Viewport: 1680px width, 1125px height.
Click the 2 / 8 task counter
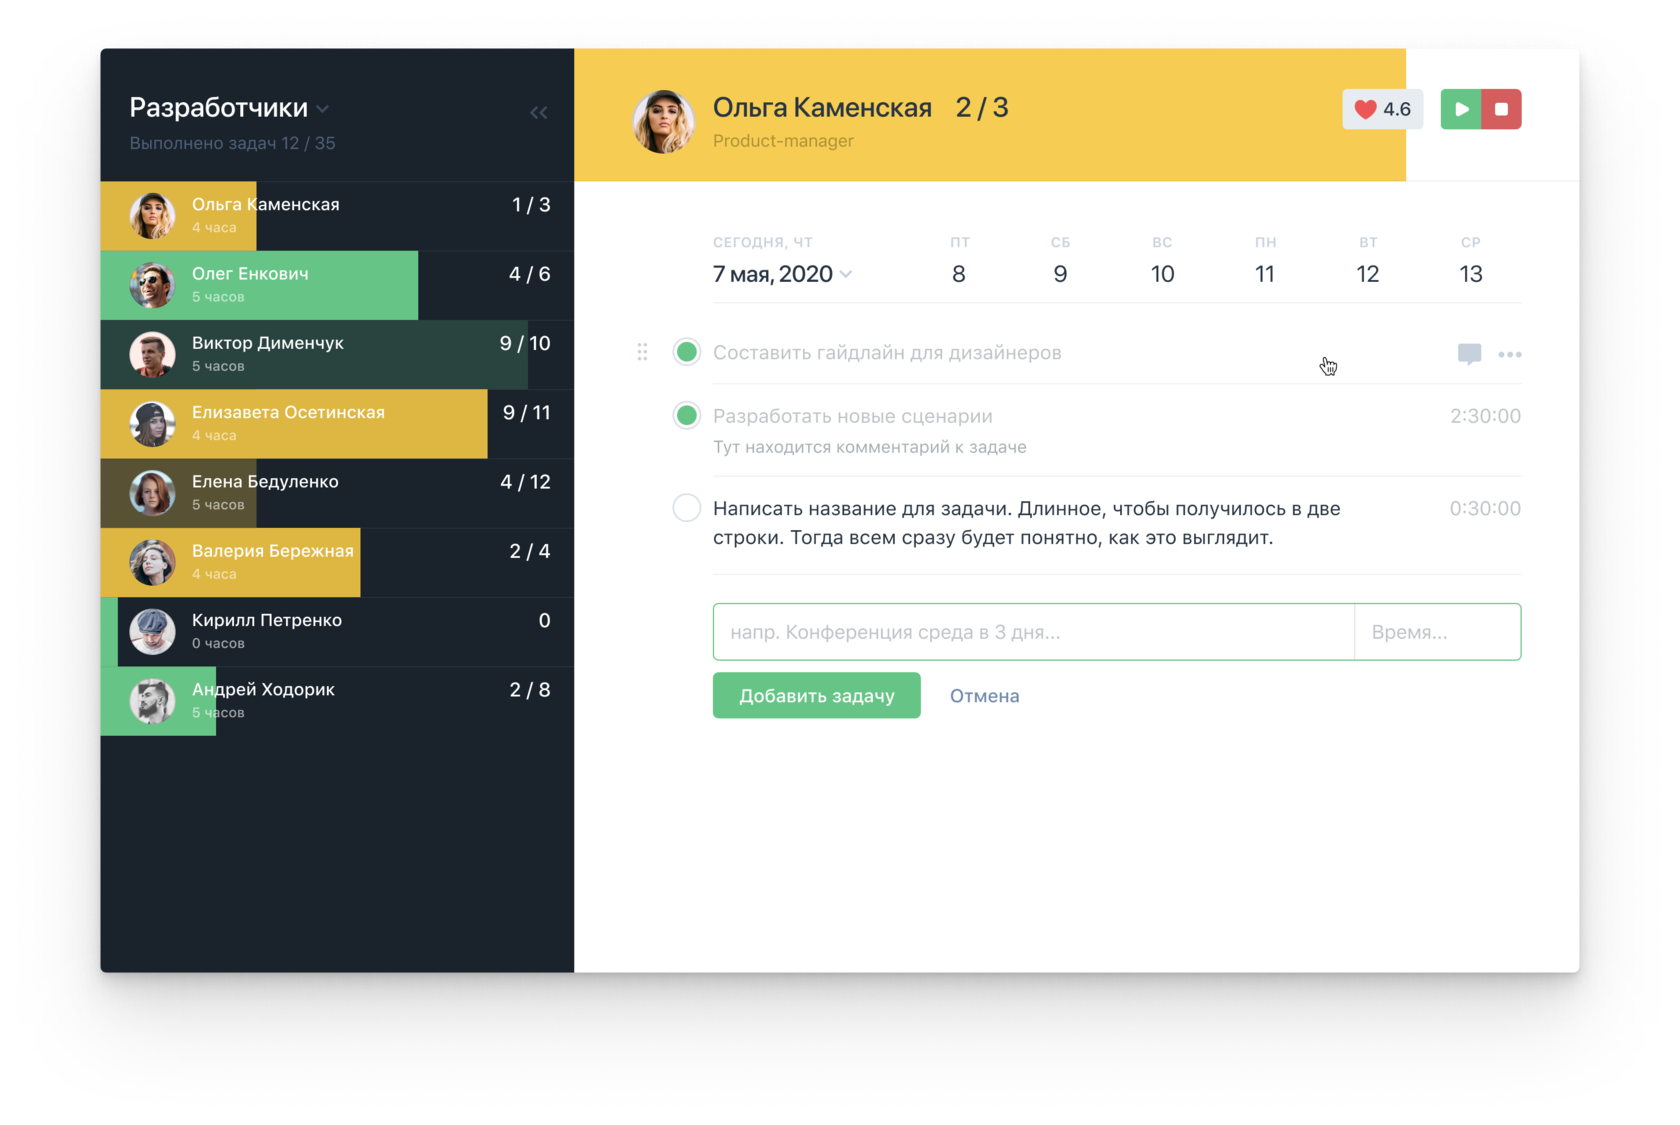(530, 690)
